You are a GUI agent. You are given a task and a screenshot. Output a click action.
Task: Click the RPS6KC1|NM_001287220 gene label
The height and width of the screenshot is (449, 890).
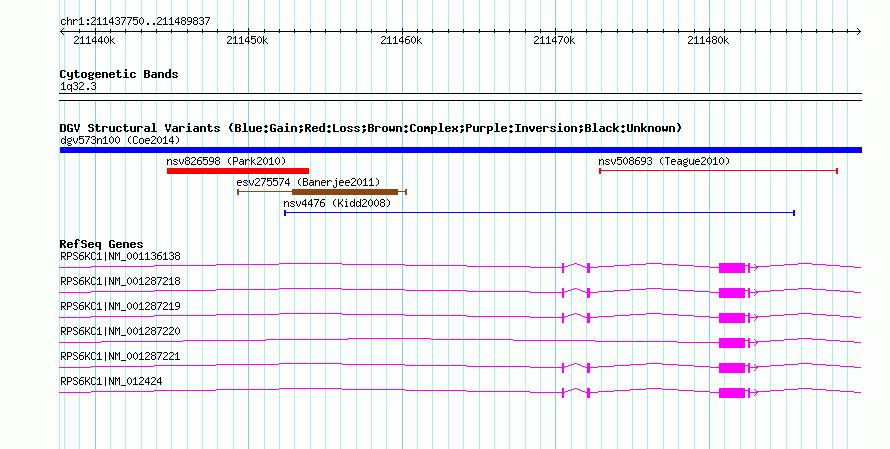[120, 331]
